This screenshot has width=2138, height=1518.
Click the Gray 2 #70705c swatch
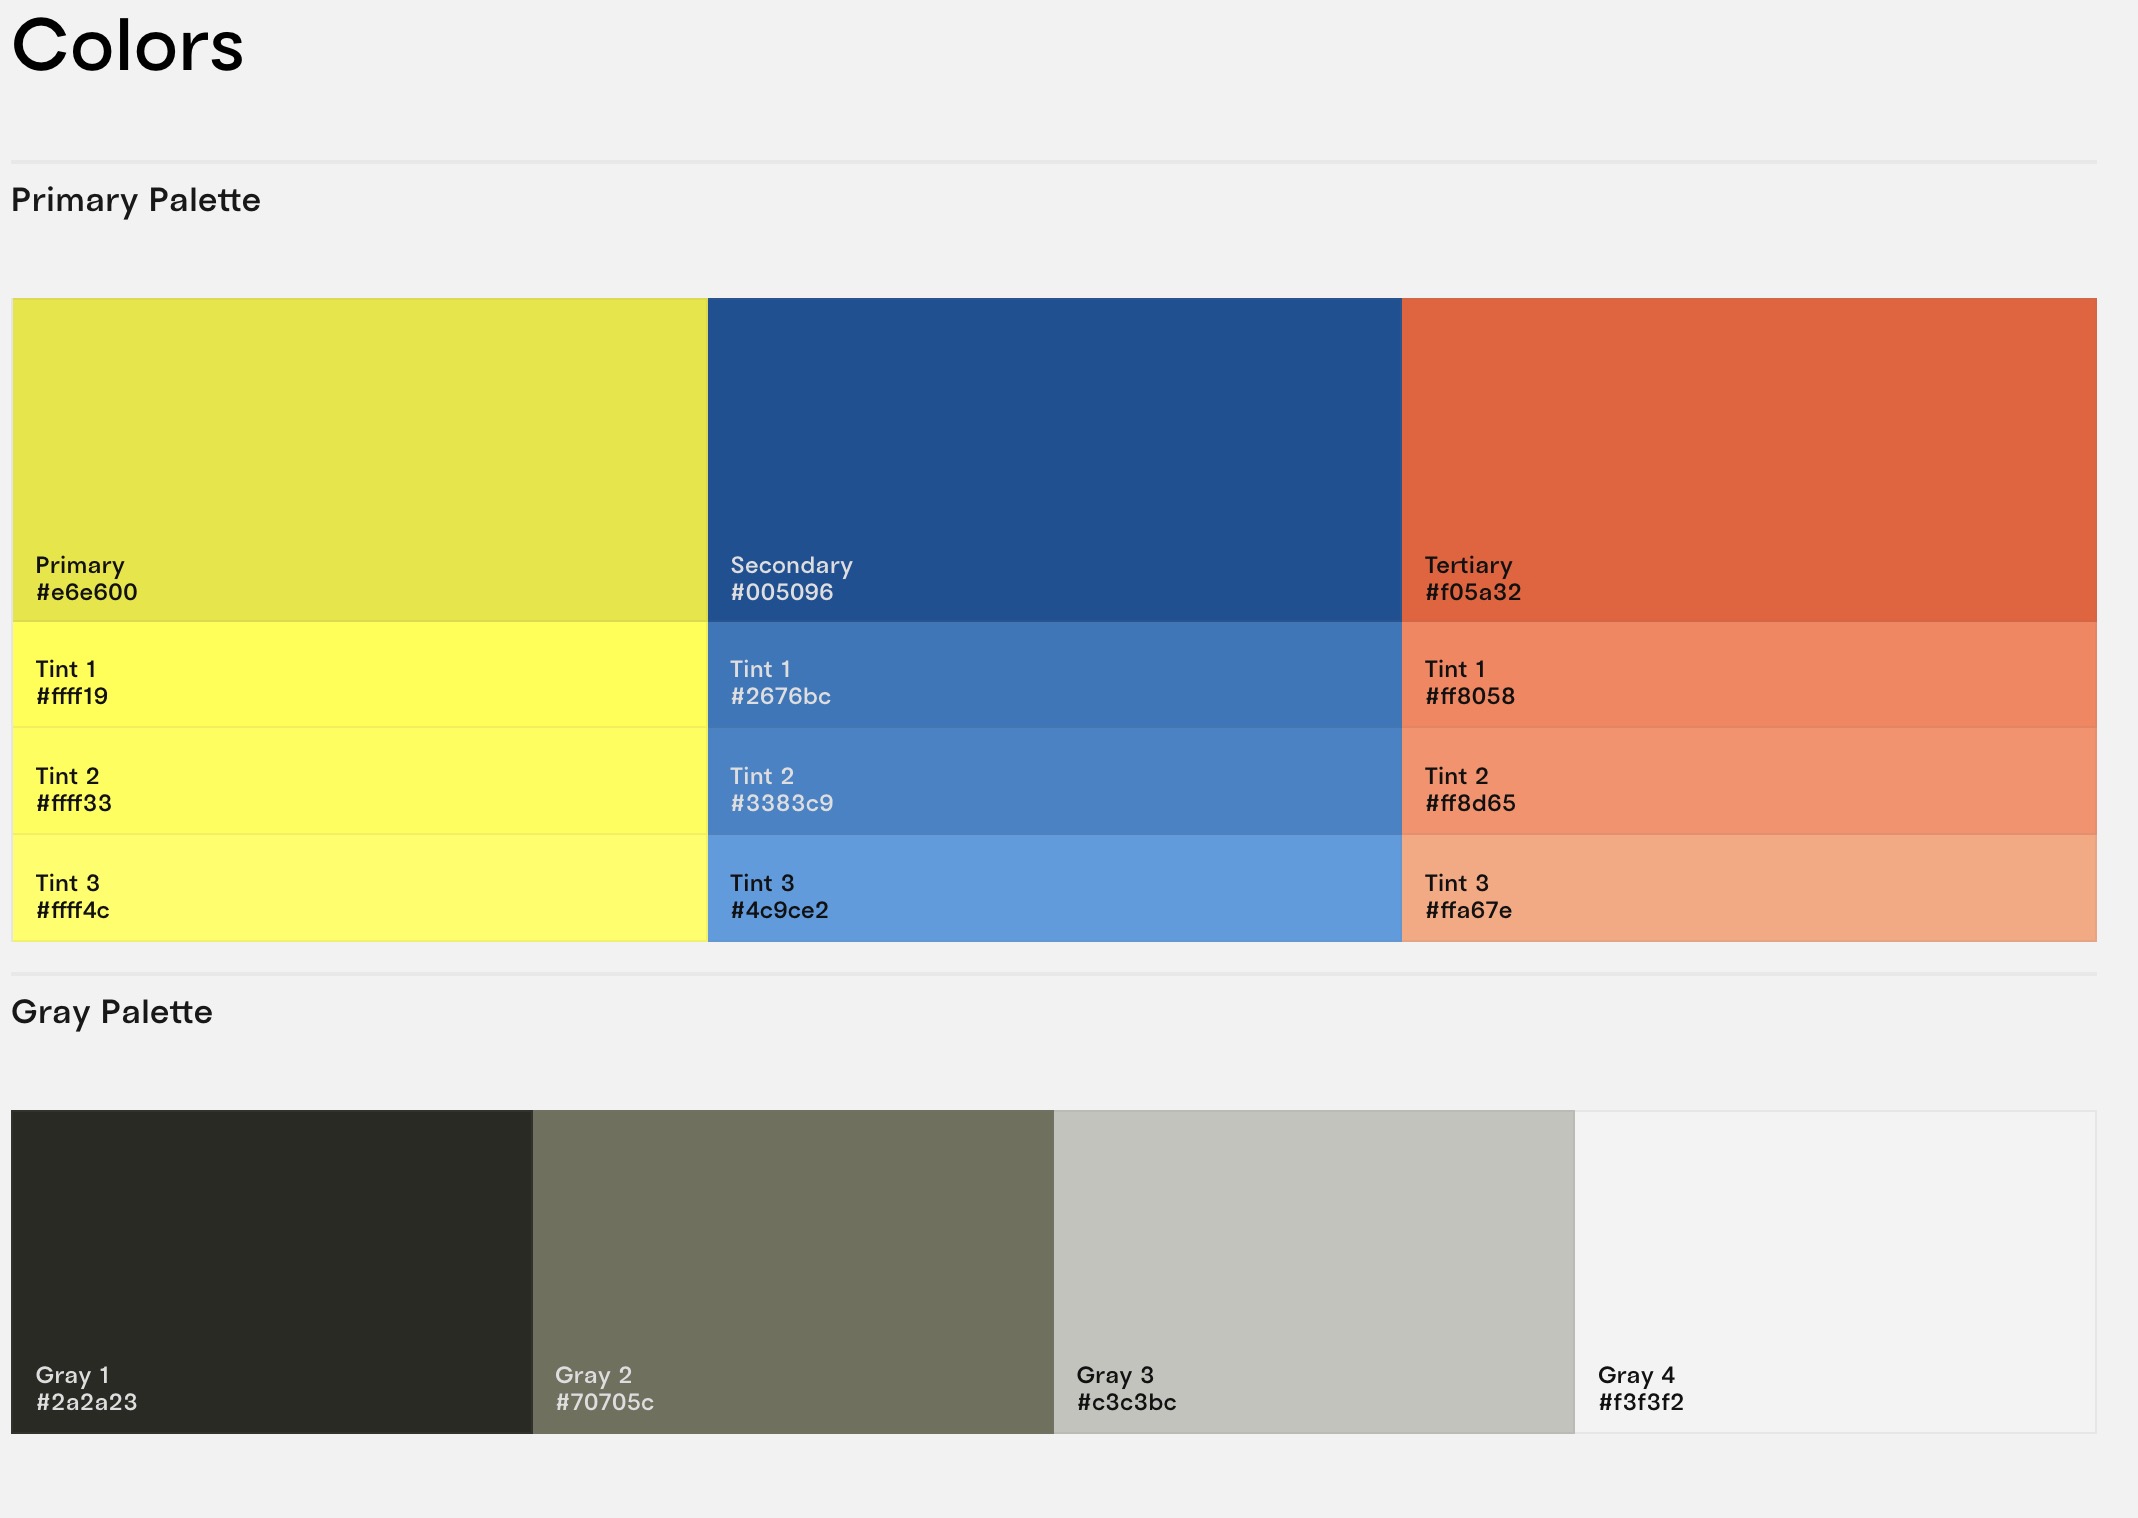(792, 1271)
